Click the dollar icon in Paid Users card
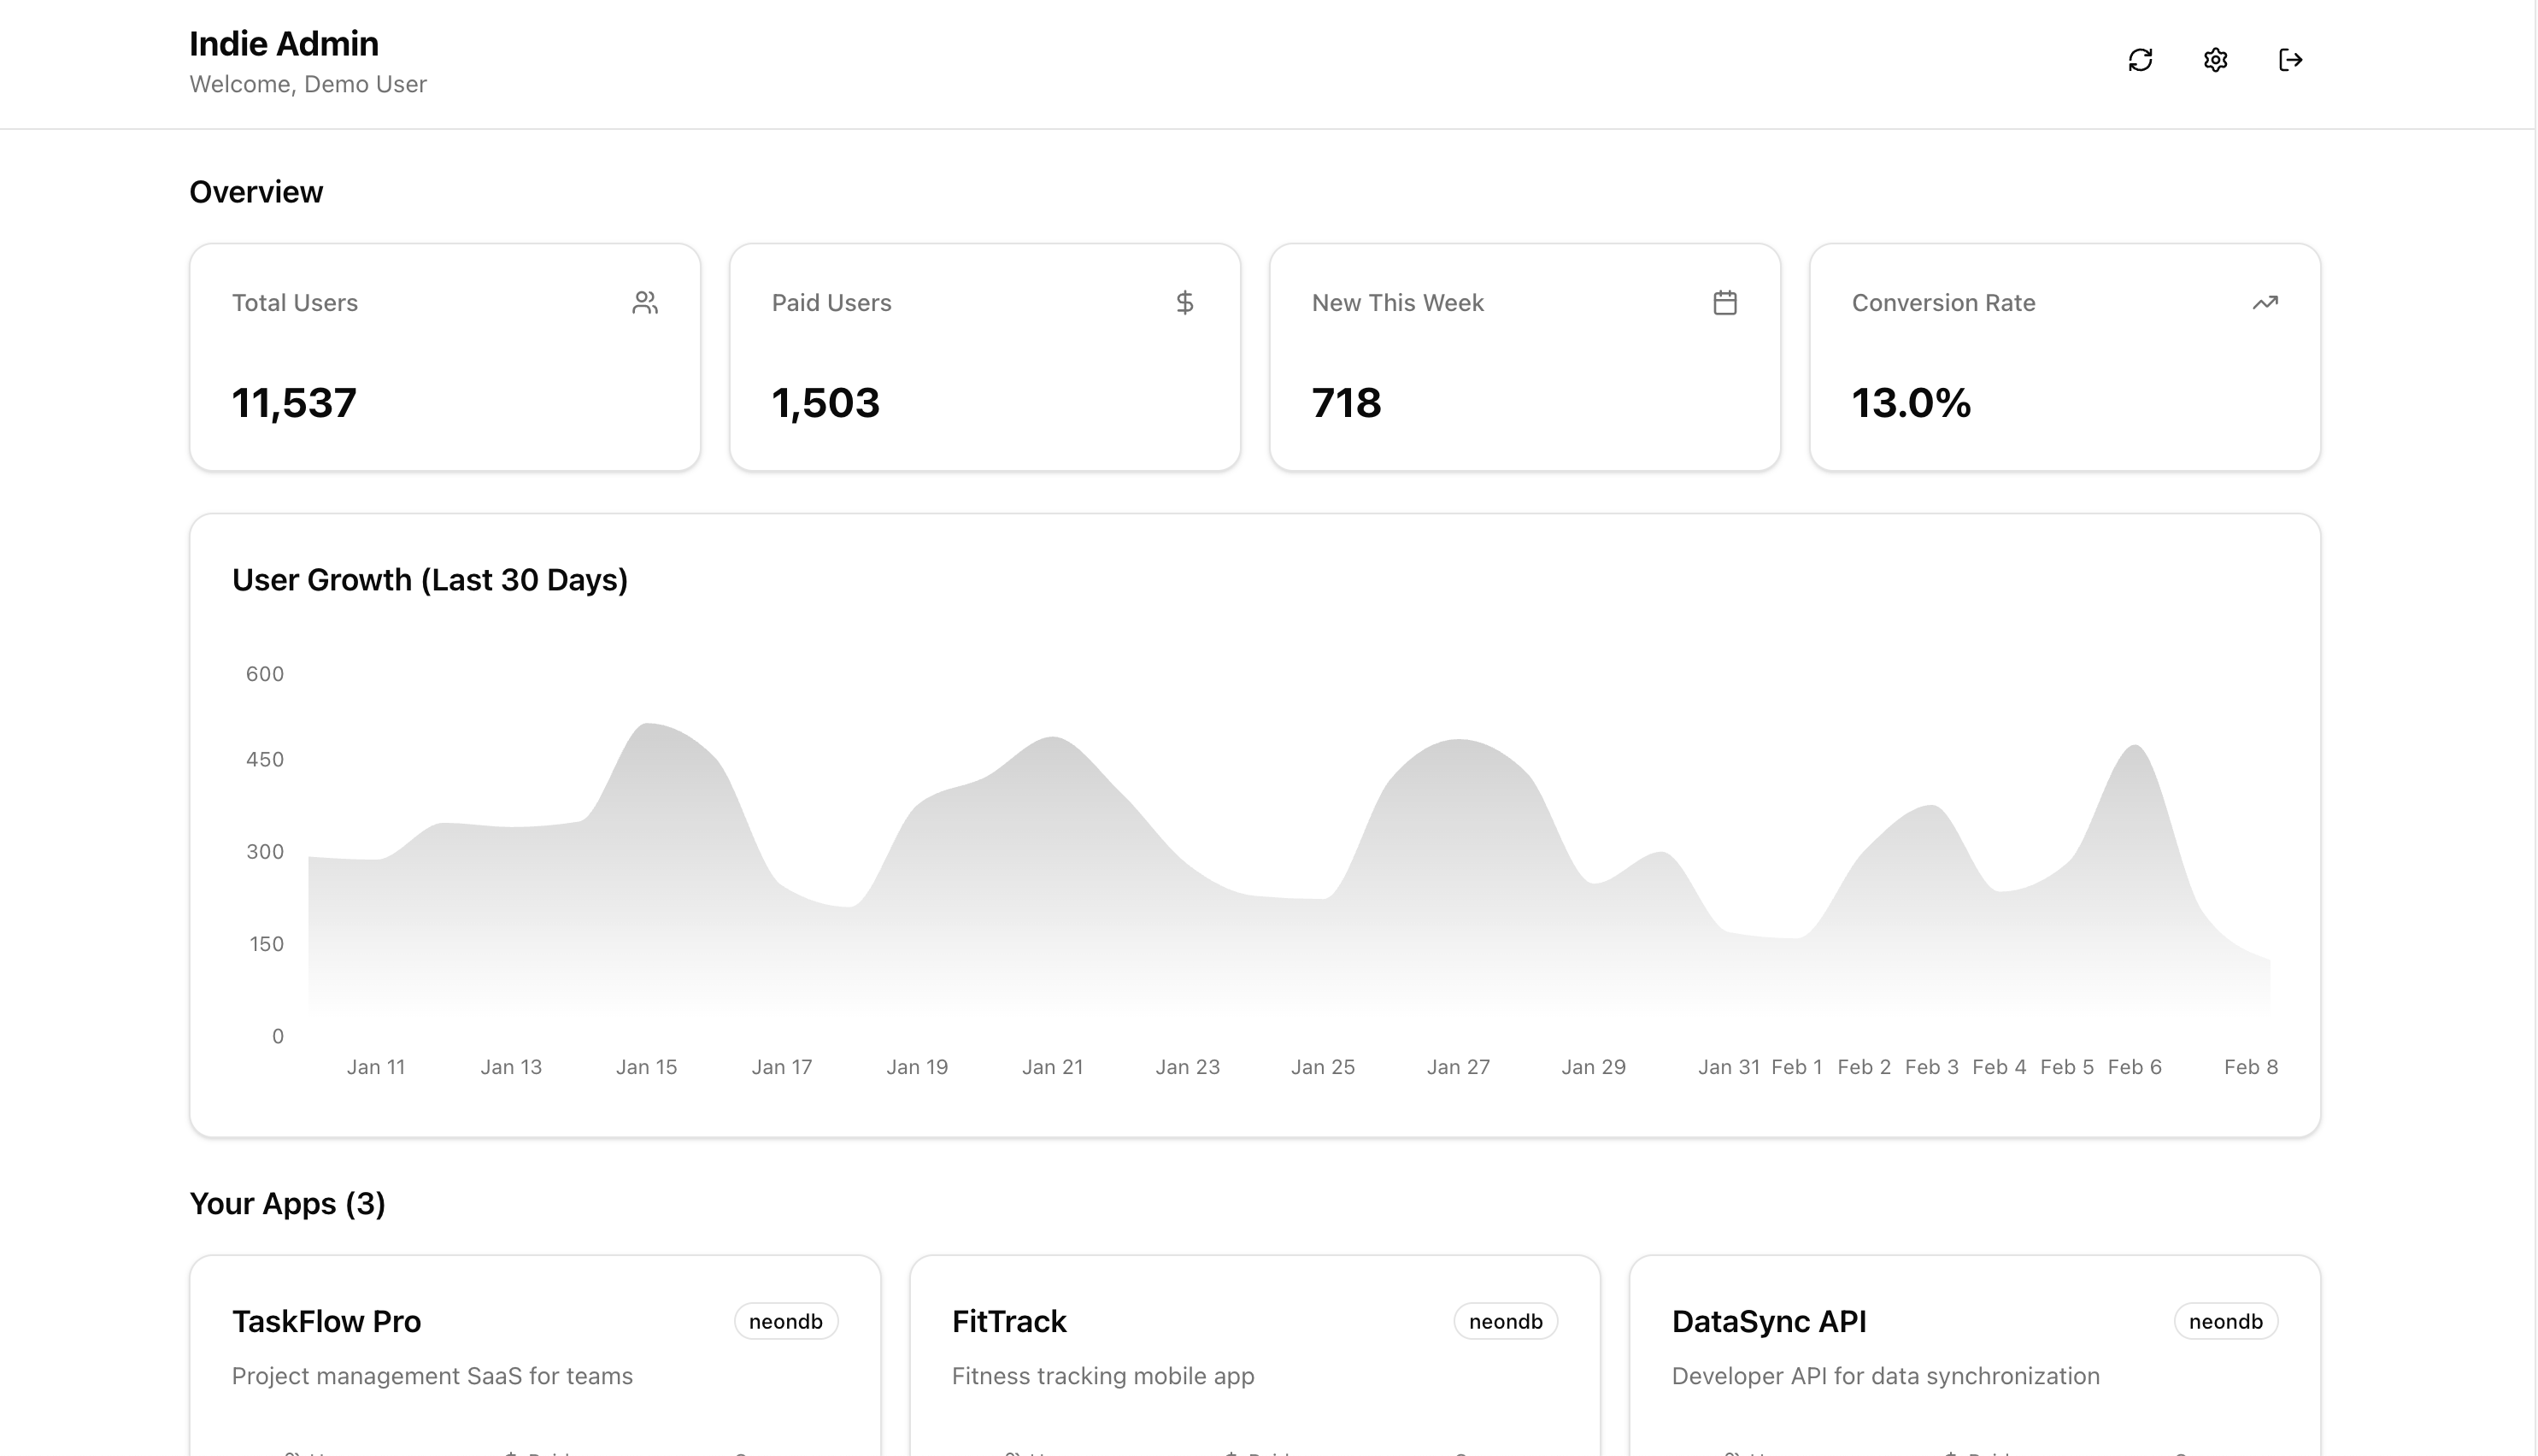The image size is (2538, 1456). coord(1184,303)
